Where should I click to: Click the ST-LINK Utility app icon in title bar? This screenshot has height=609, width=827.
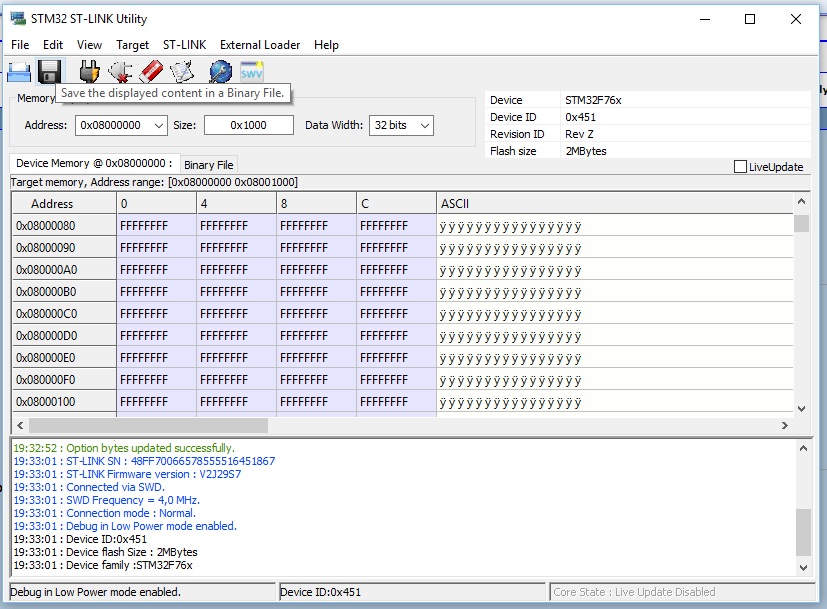pos(18,19)
